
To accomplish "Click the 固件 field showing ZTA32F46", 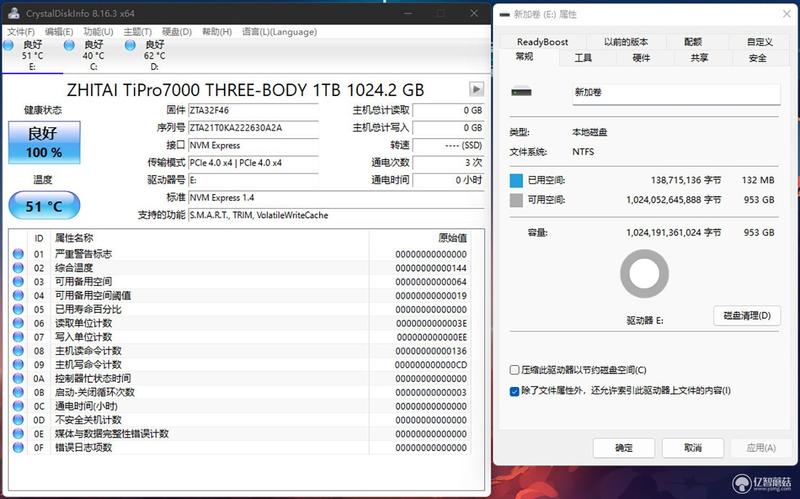I will point(254,110).
